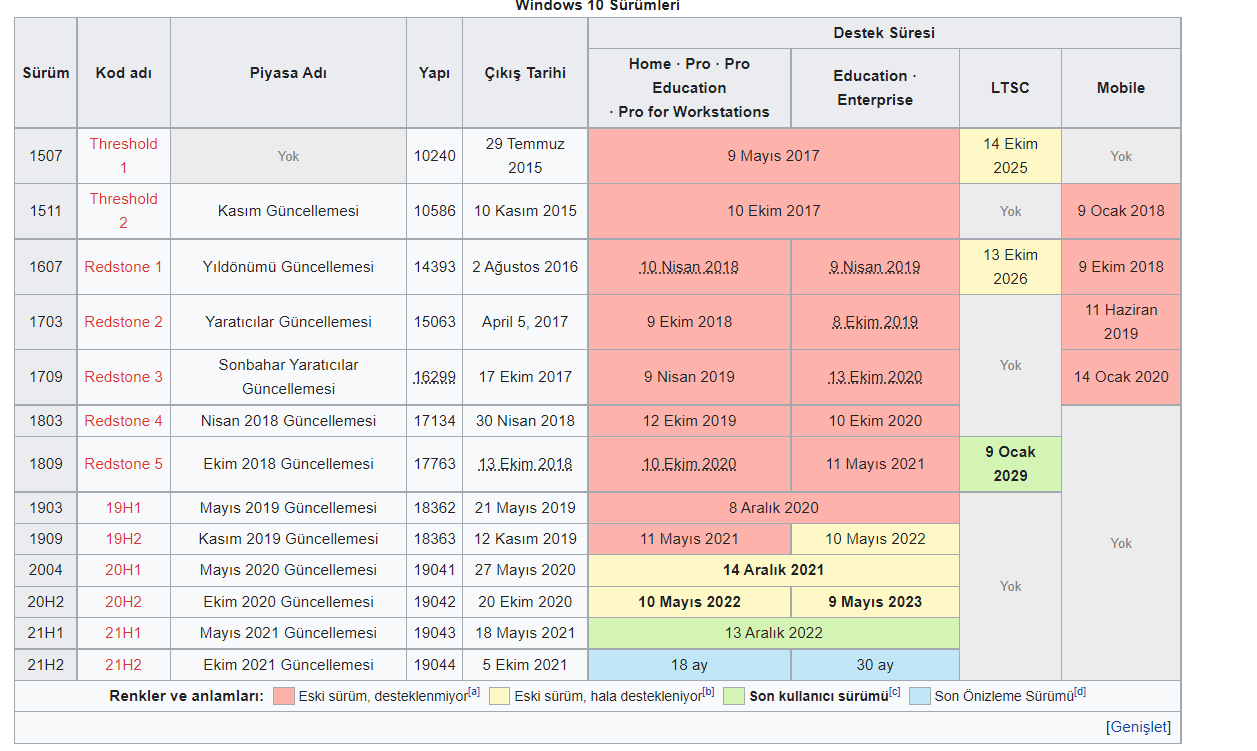Click release date '2 Ağustos 2016'
The height and width of the screenshot is (751, 1257).
(525, 267)
